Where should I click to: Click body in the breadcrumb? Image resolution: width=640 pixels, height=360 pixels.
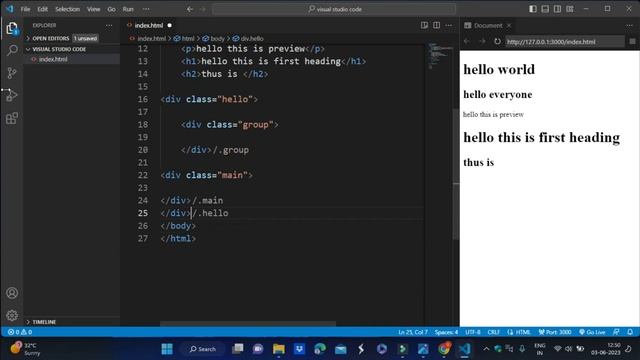point(218,38)
